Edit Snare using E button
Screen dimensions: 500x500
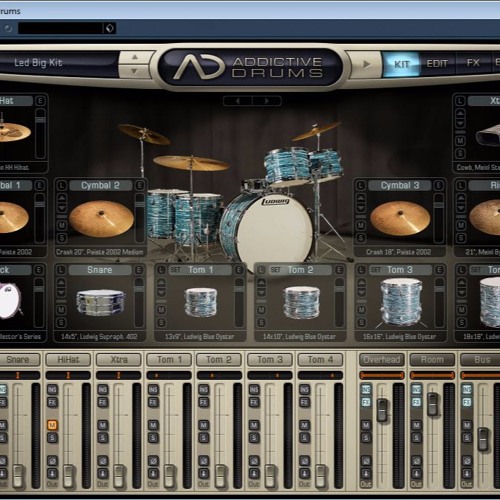tap(139, 270)
